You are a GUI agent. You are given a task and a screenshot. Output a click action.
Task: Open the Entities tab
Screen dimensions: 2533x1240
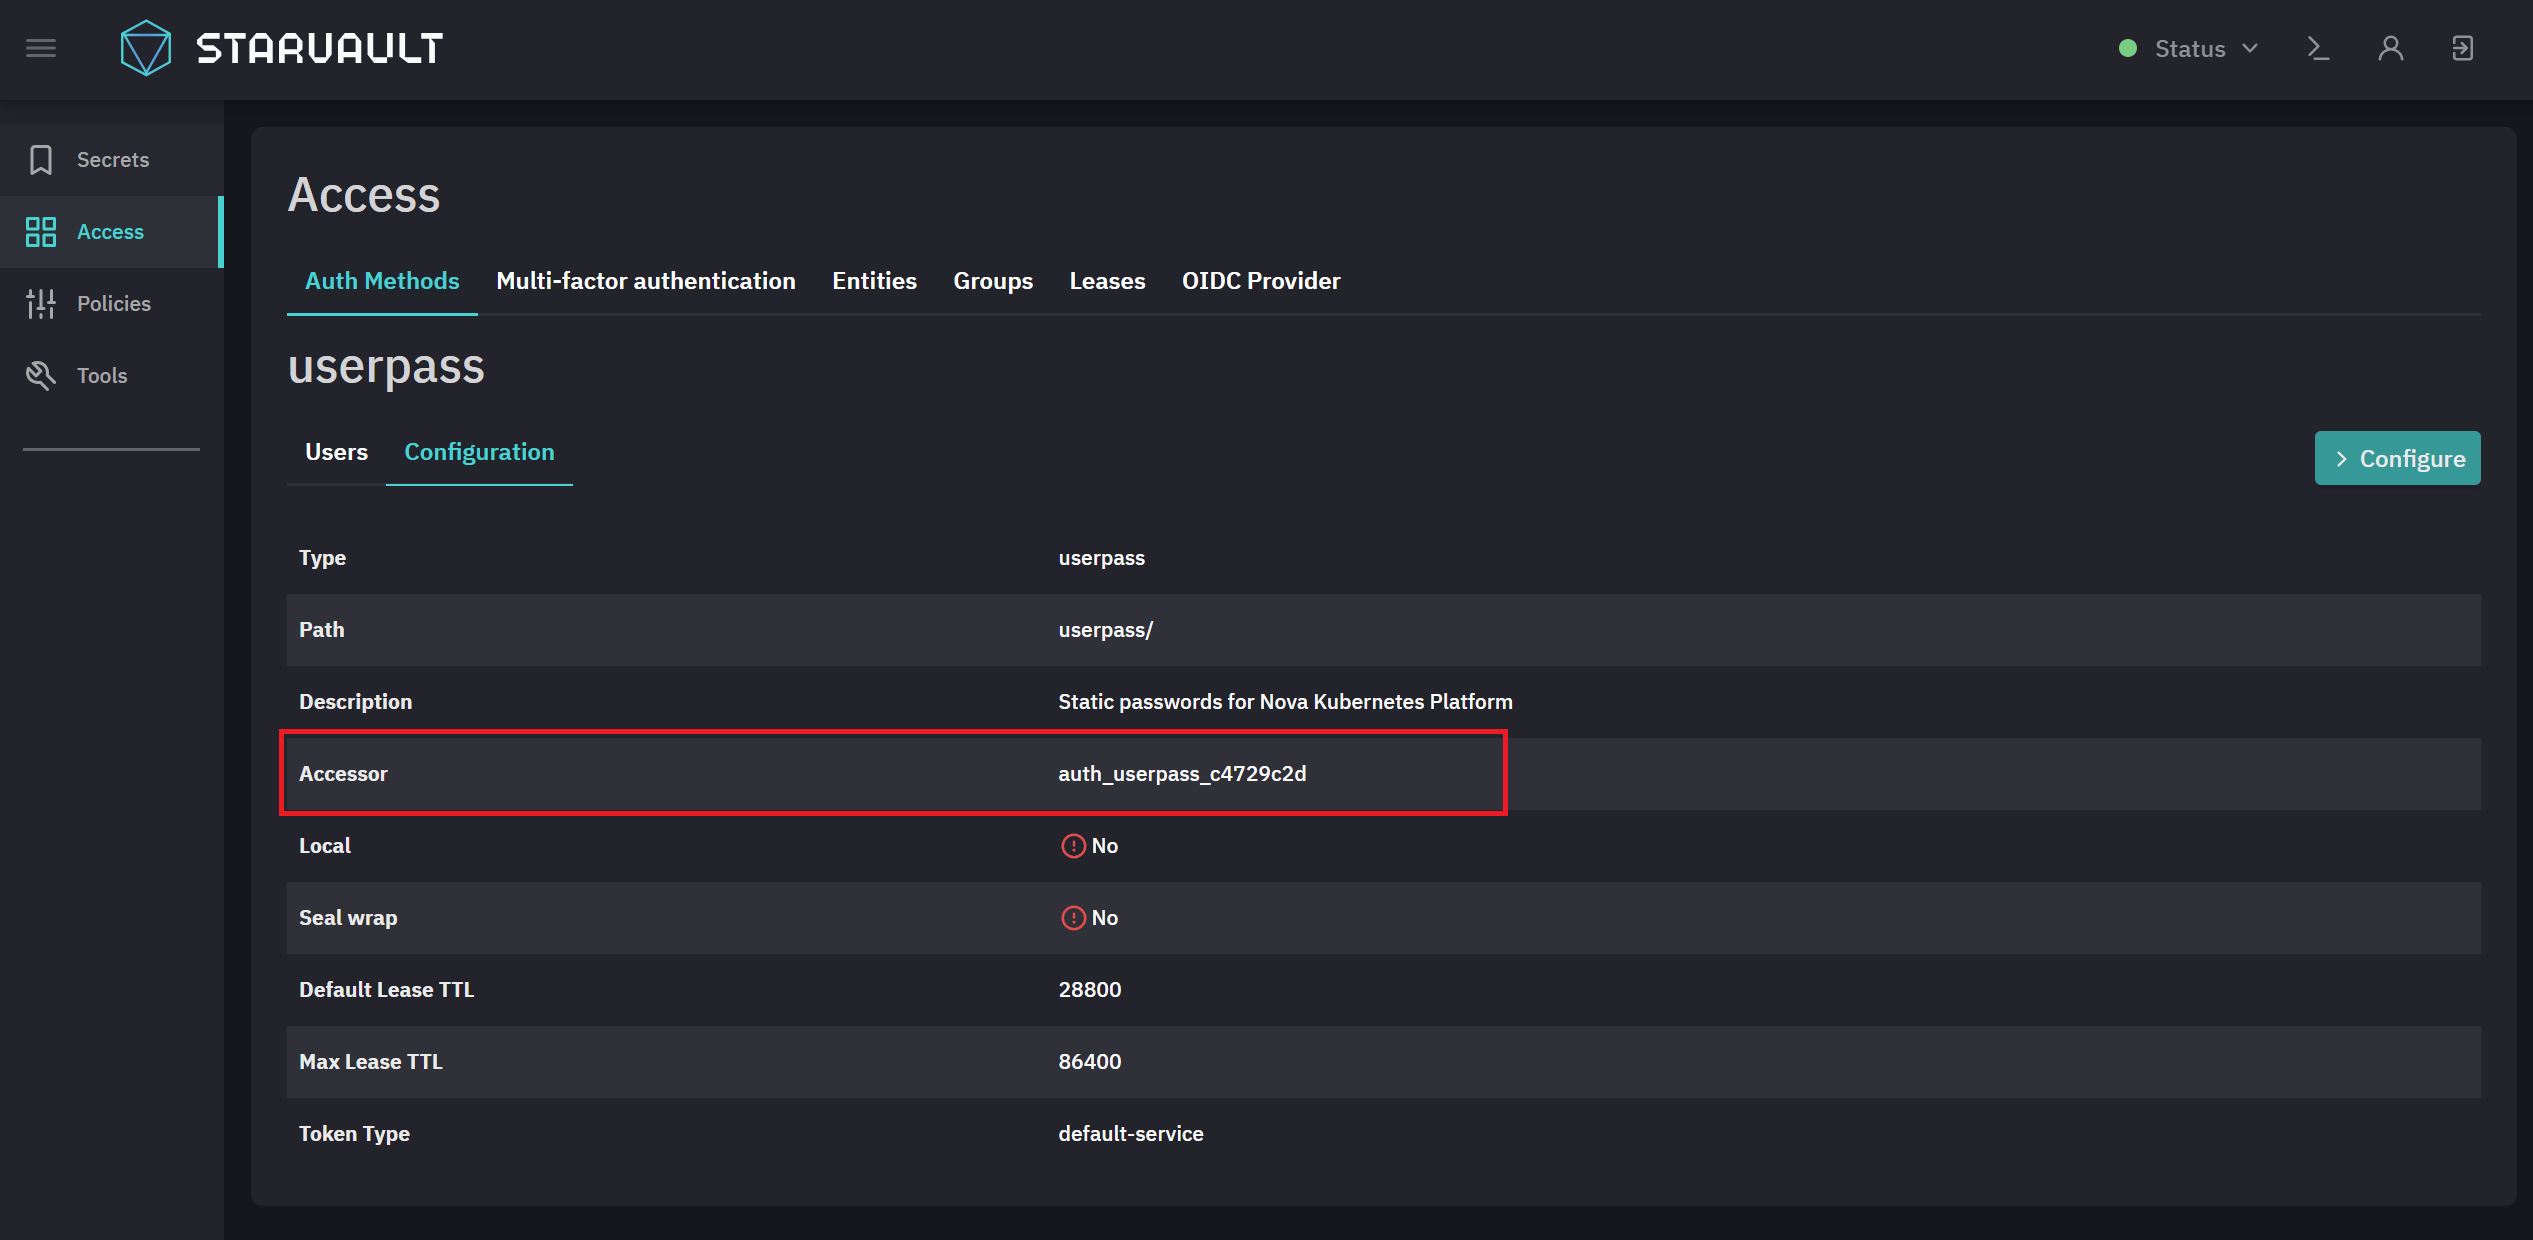[874, 281]
